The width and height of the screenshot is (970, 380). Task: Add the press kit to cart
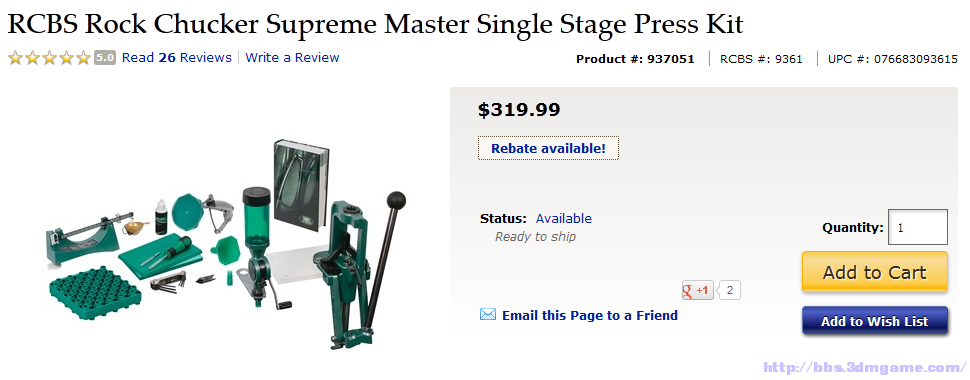click(x=875, y=272)
